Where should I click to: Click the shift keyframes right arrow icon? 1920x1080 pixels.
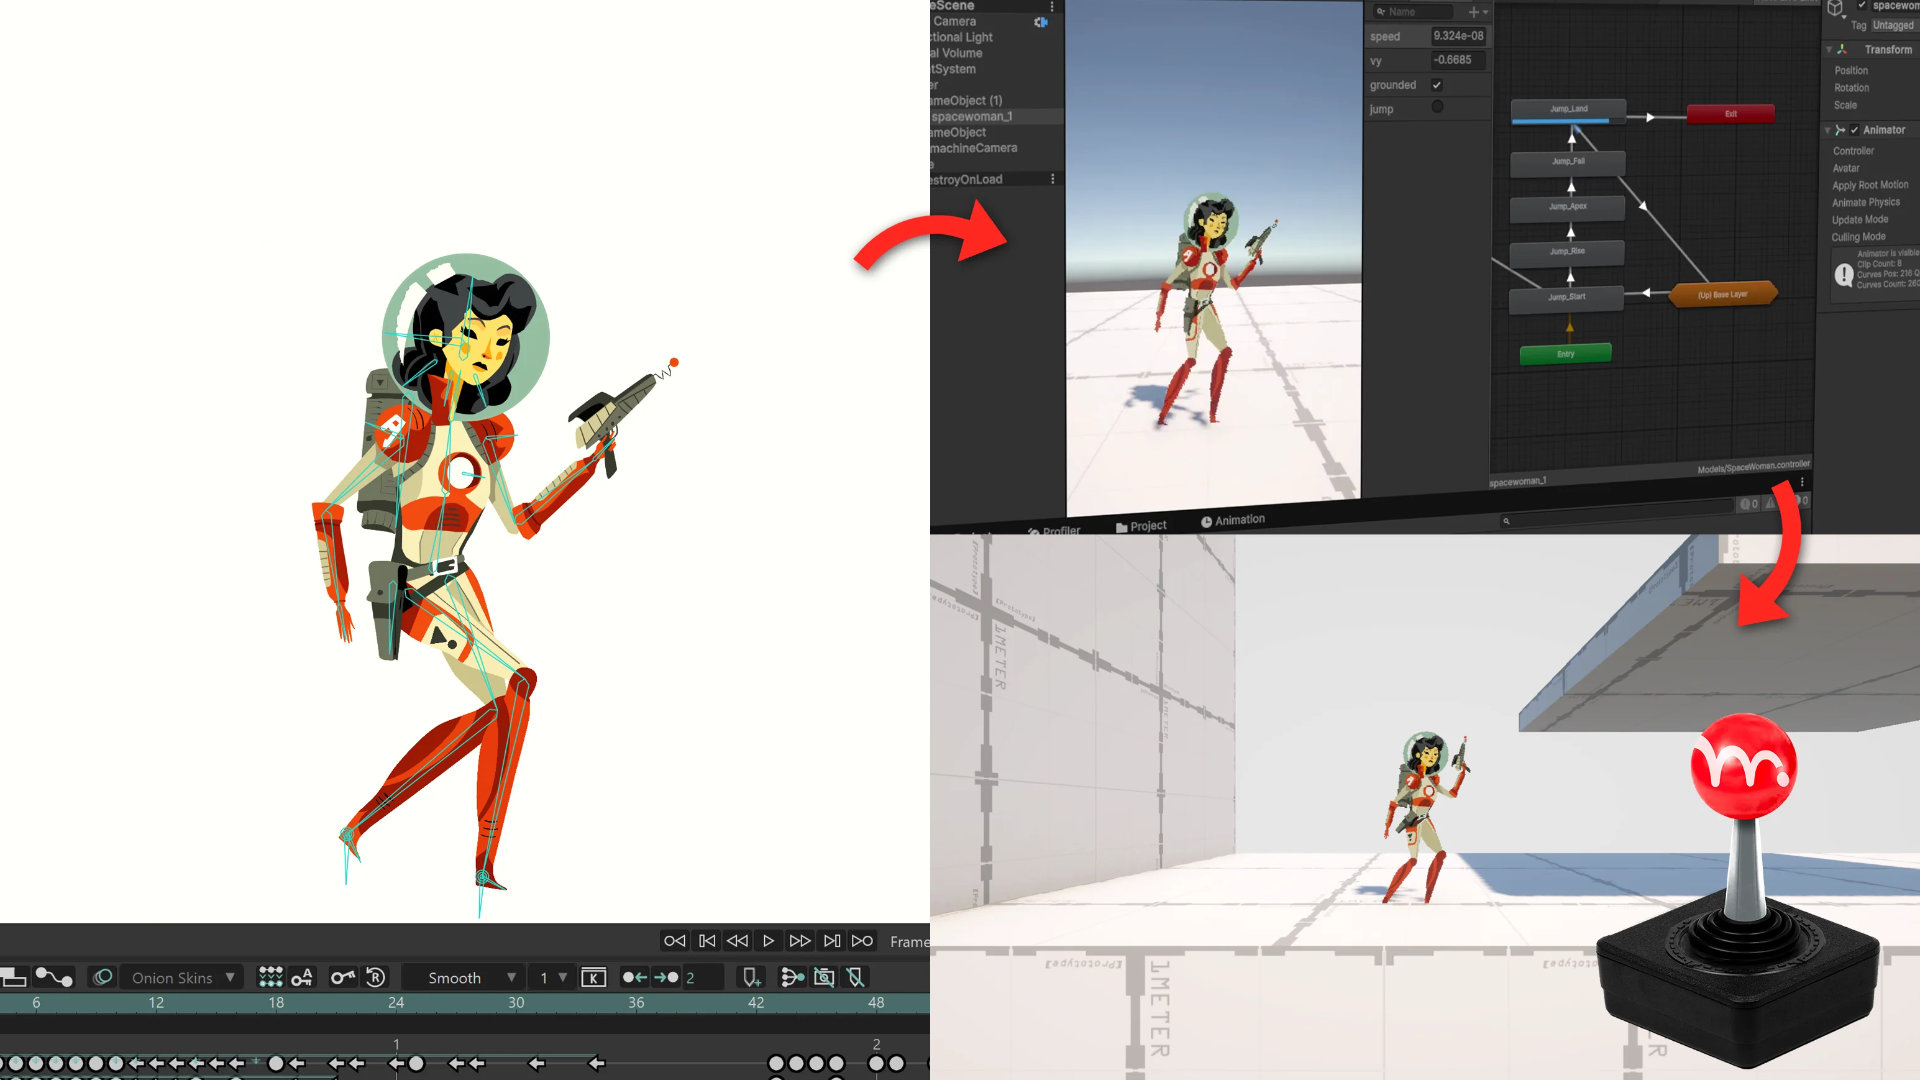coord(666,977)
